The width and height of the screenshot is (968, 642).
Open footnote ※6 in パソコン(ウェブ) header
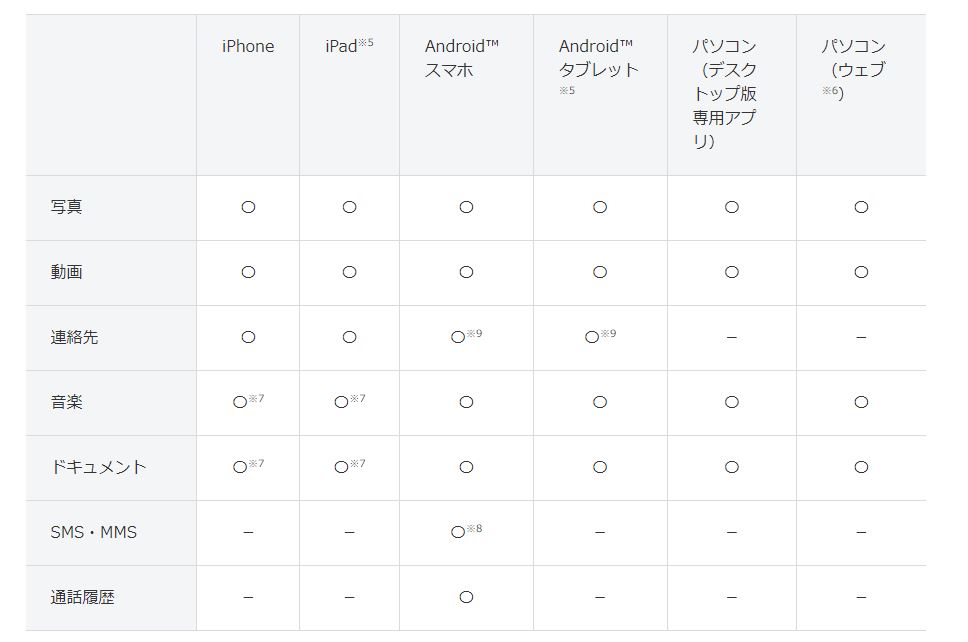[x=833, y=92]
